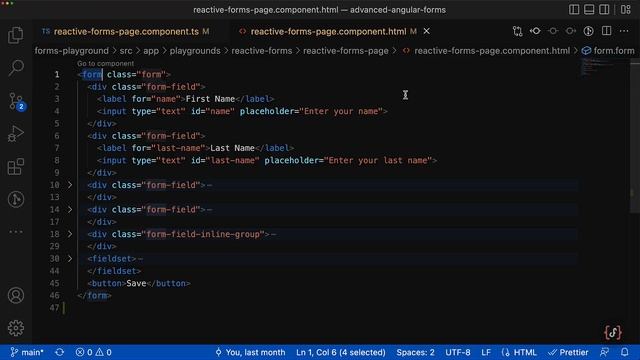Image resolution: width=640 pixels, height=360 pixels.
Task: Click the middle editor action dot icon
Action: pyautogui.click(x=553, y=31)
